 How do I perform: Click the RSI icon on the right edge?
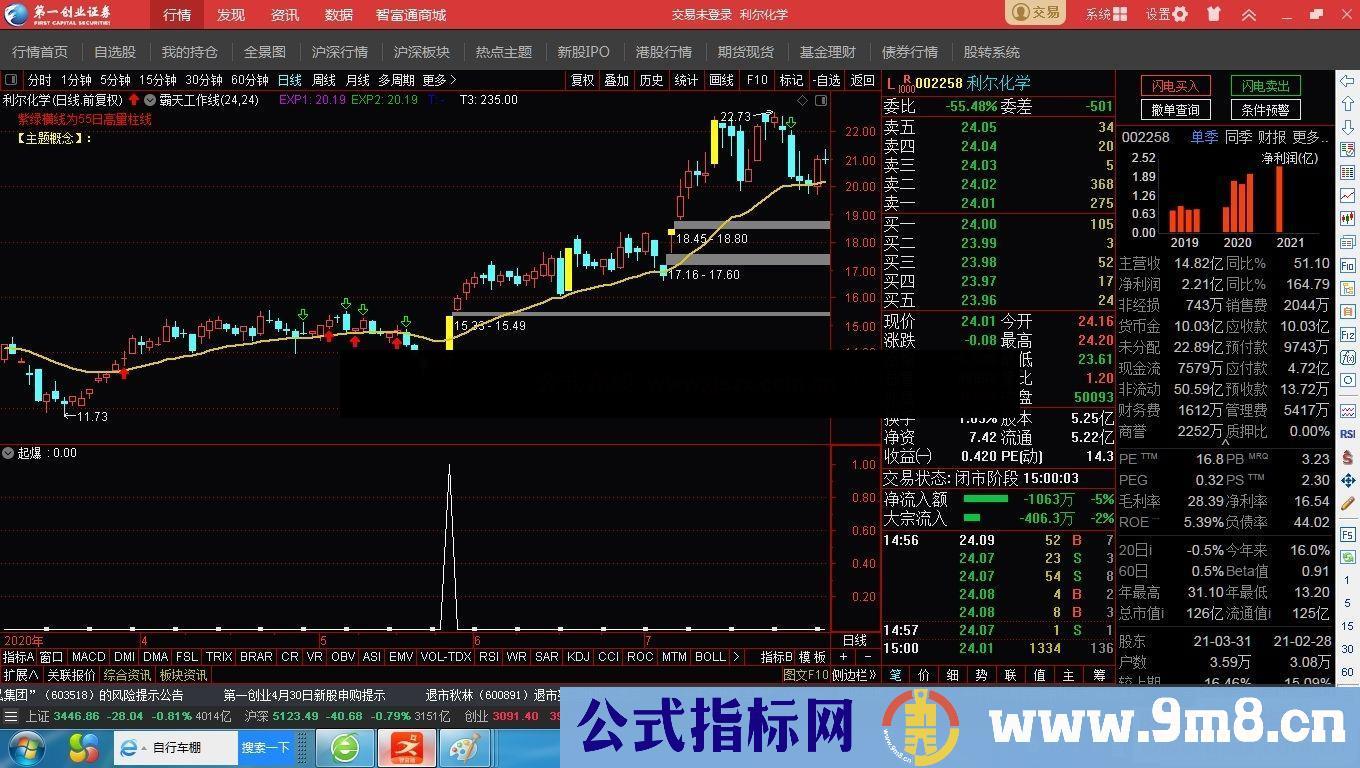[x=1346, y=434]
